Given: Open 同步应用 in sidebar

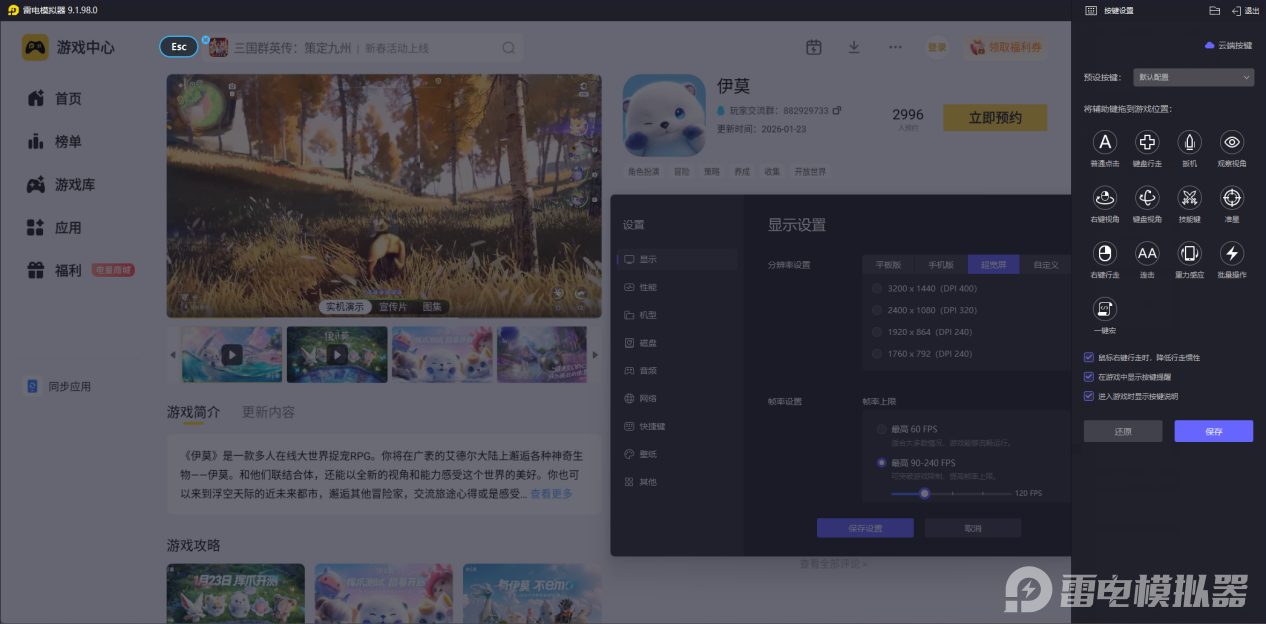Looking at the screenshot, I should point(58,386).
